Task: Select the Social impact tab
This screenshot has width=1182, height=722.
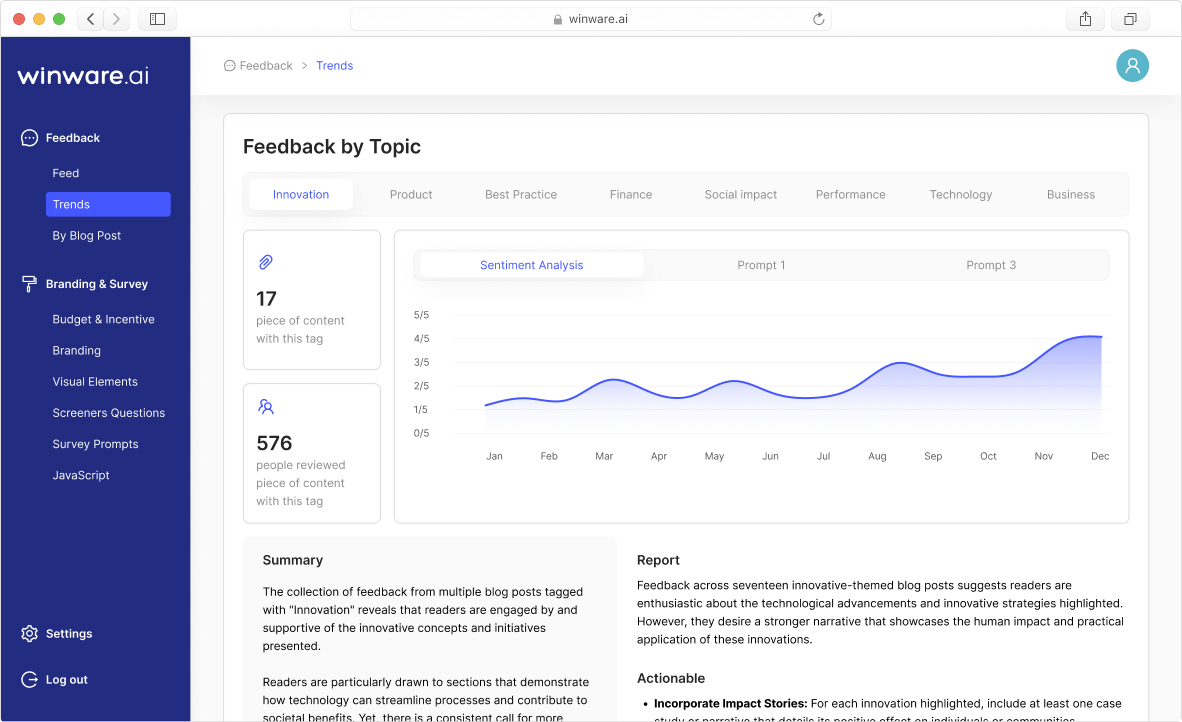Action: 740,194
